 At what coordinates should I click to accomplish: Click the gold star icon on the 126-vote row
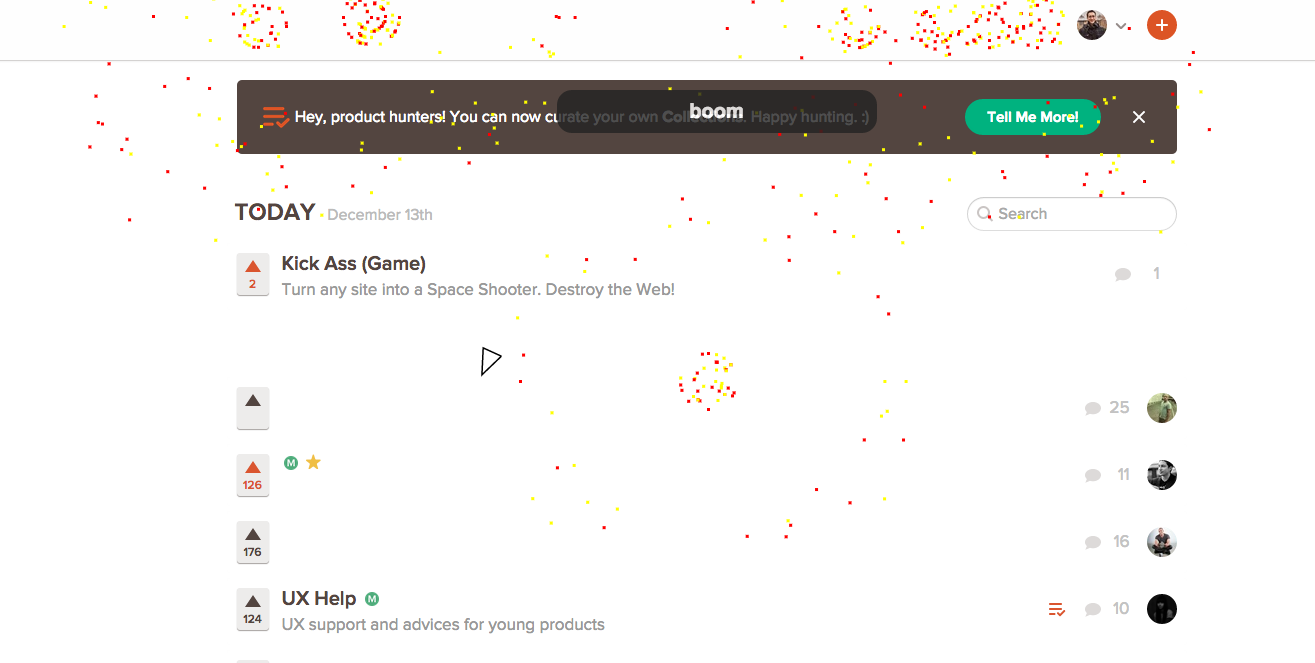(x=313, y=462)
